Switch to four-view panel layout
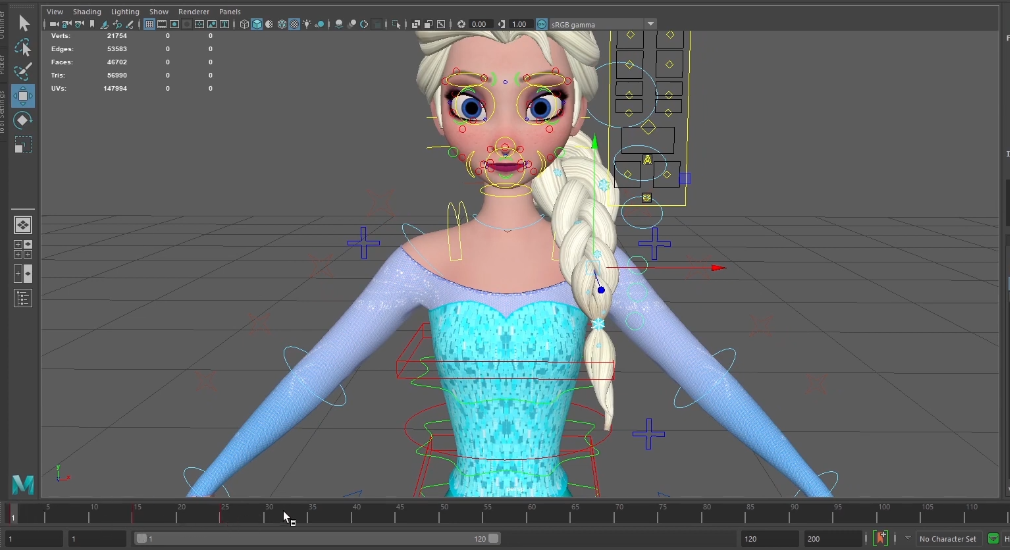This screenshot has height=550, width=1010. point(23,249)
